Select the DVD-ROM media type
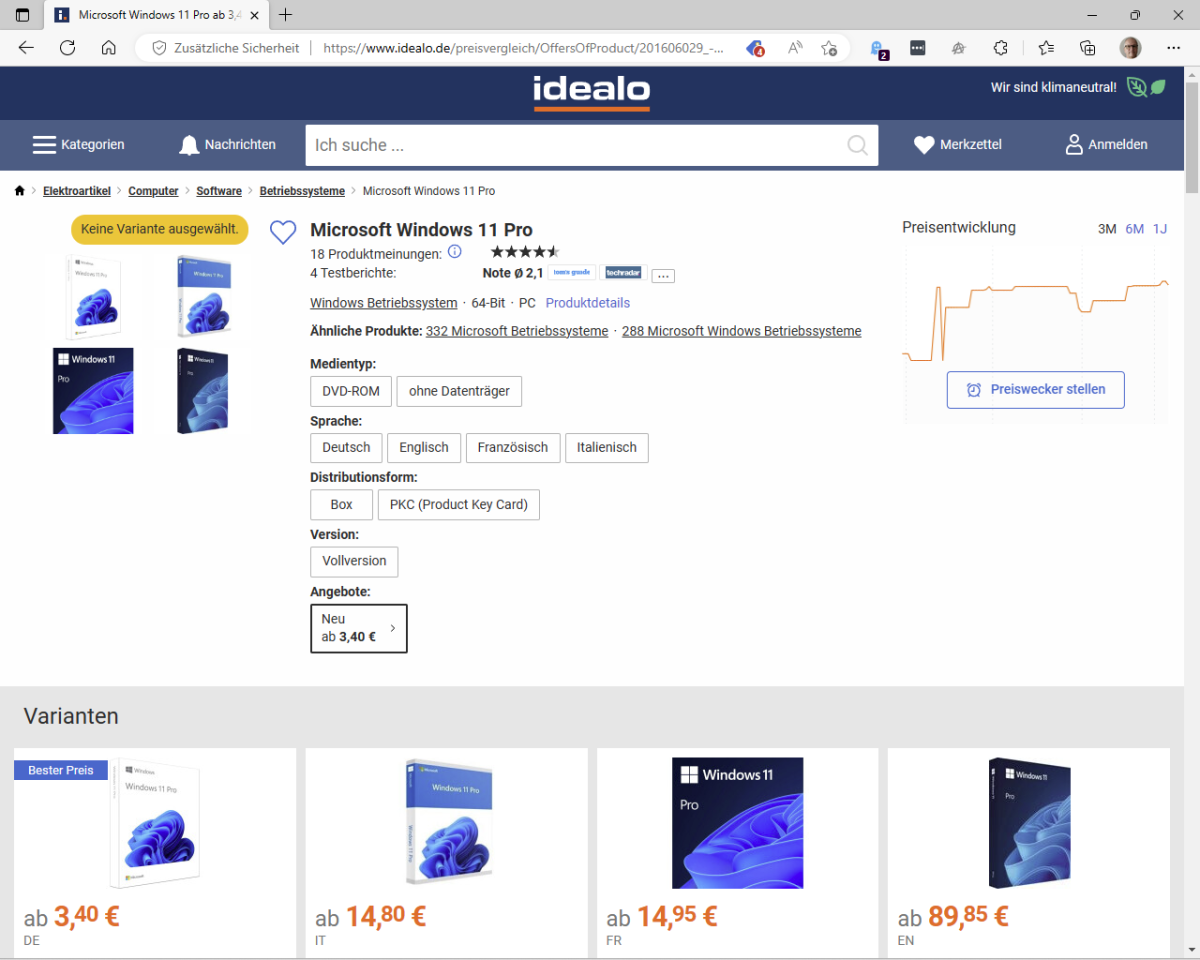Image resolution: width=1200 pixels, height=960 pixels. (351, 391)
